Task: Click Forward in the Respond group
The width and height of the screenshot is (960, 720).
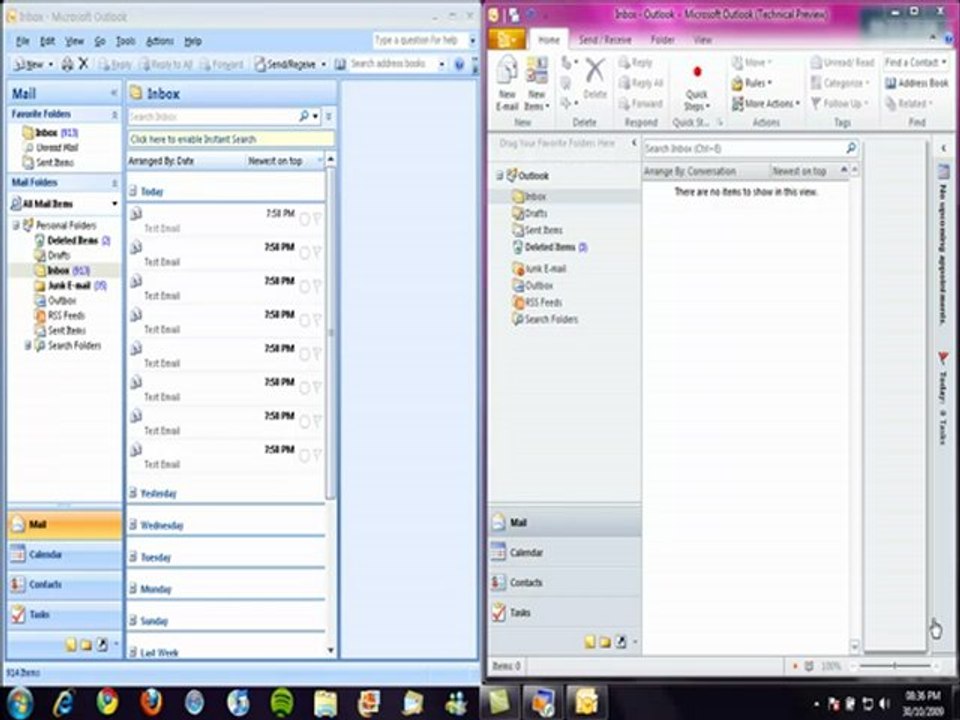Action: pos(640,103)
